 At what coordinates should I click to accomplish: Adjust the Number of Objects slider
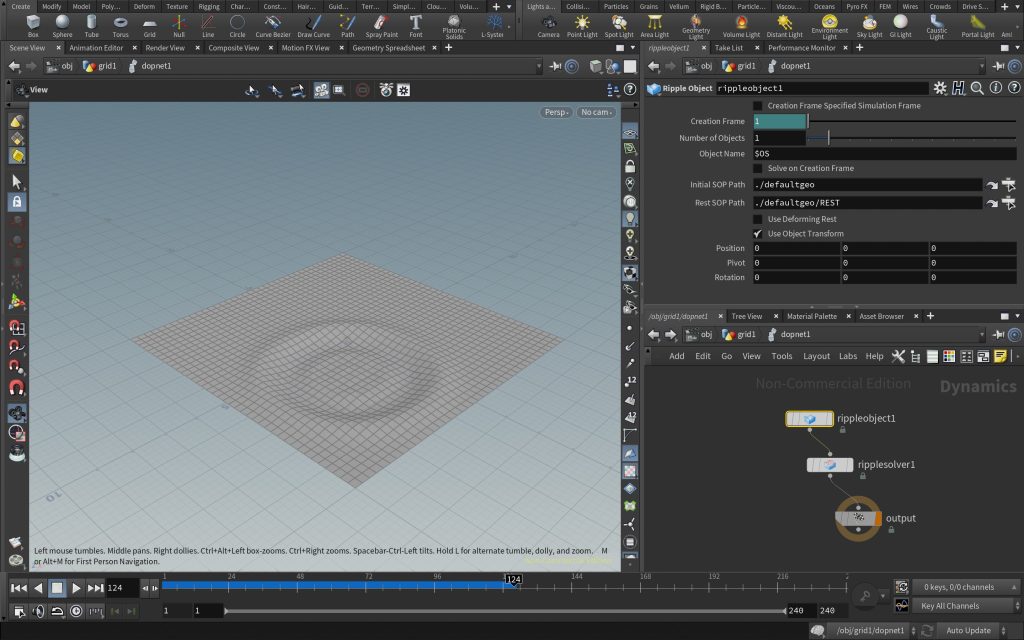[x=912, y=138]
